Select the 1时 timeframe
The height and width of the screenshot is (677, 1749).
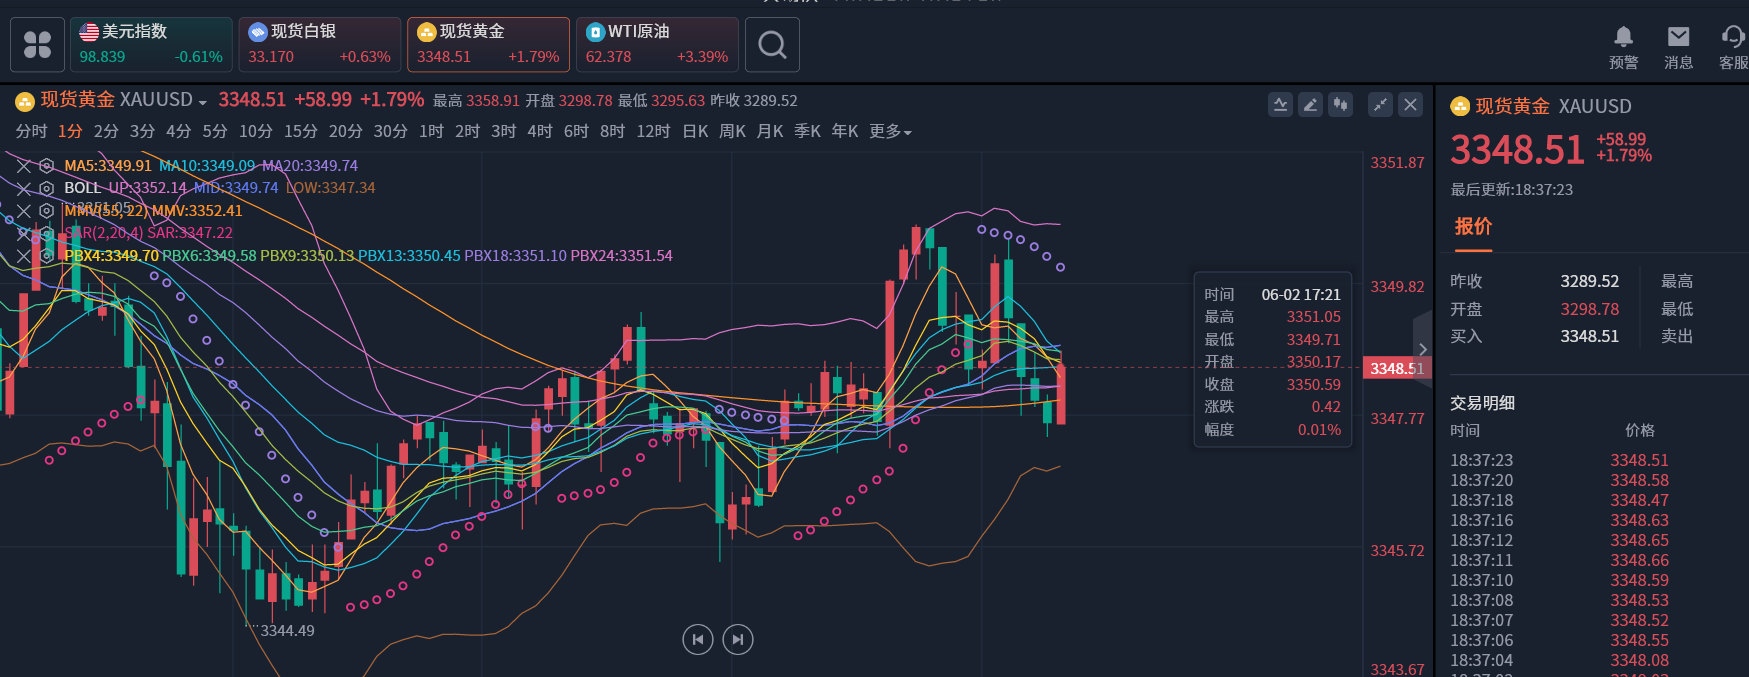pyautogui.click(x=432, y=131)
